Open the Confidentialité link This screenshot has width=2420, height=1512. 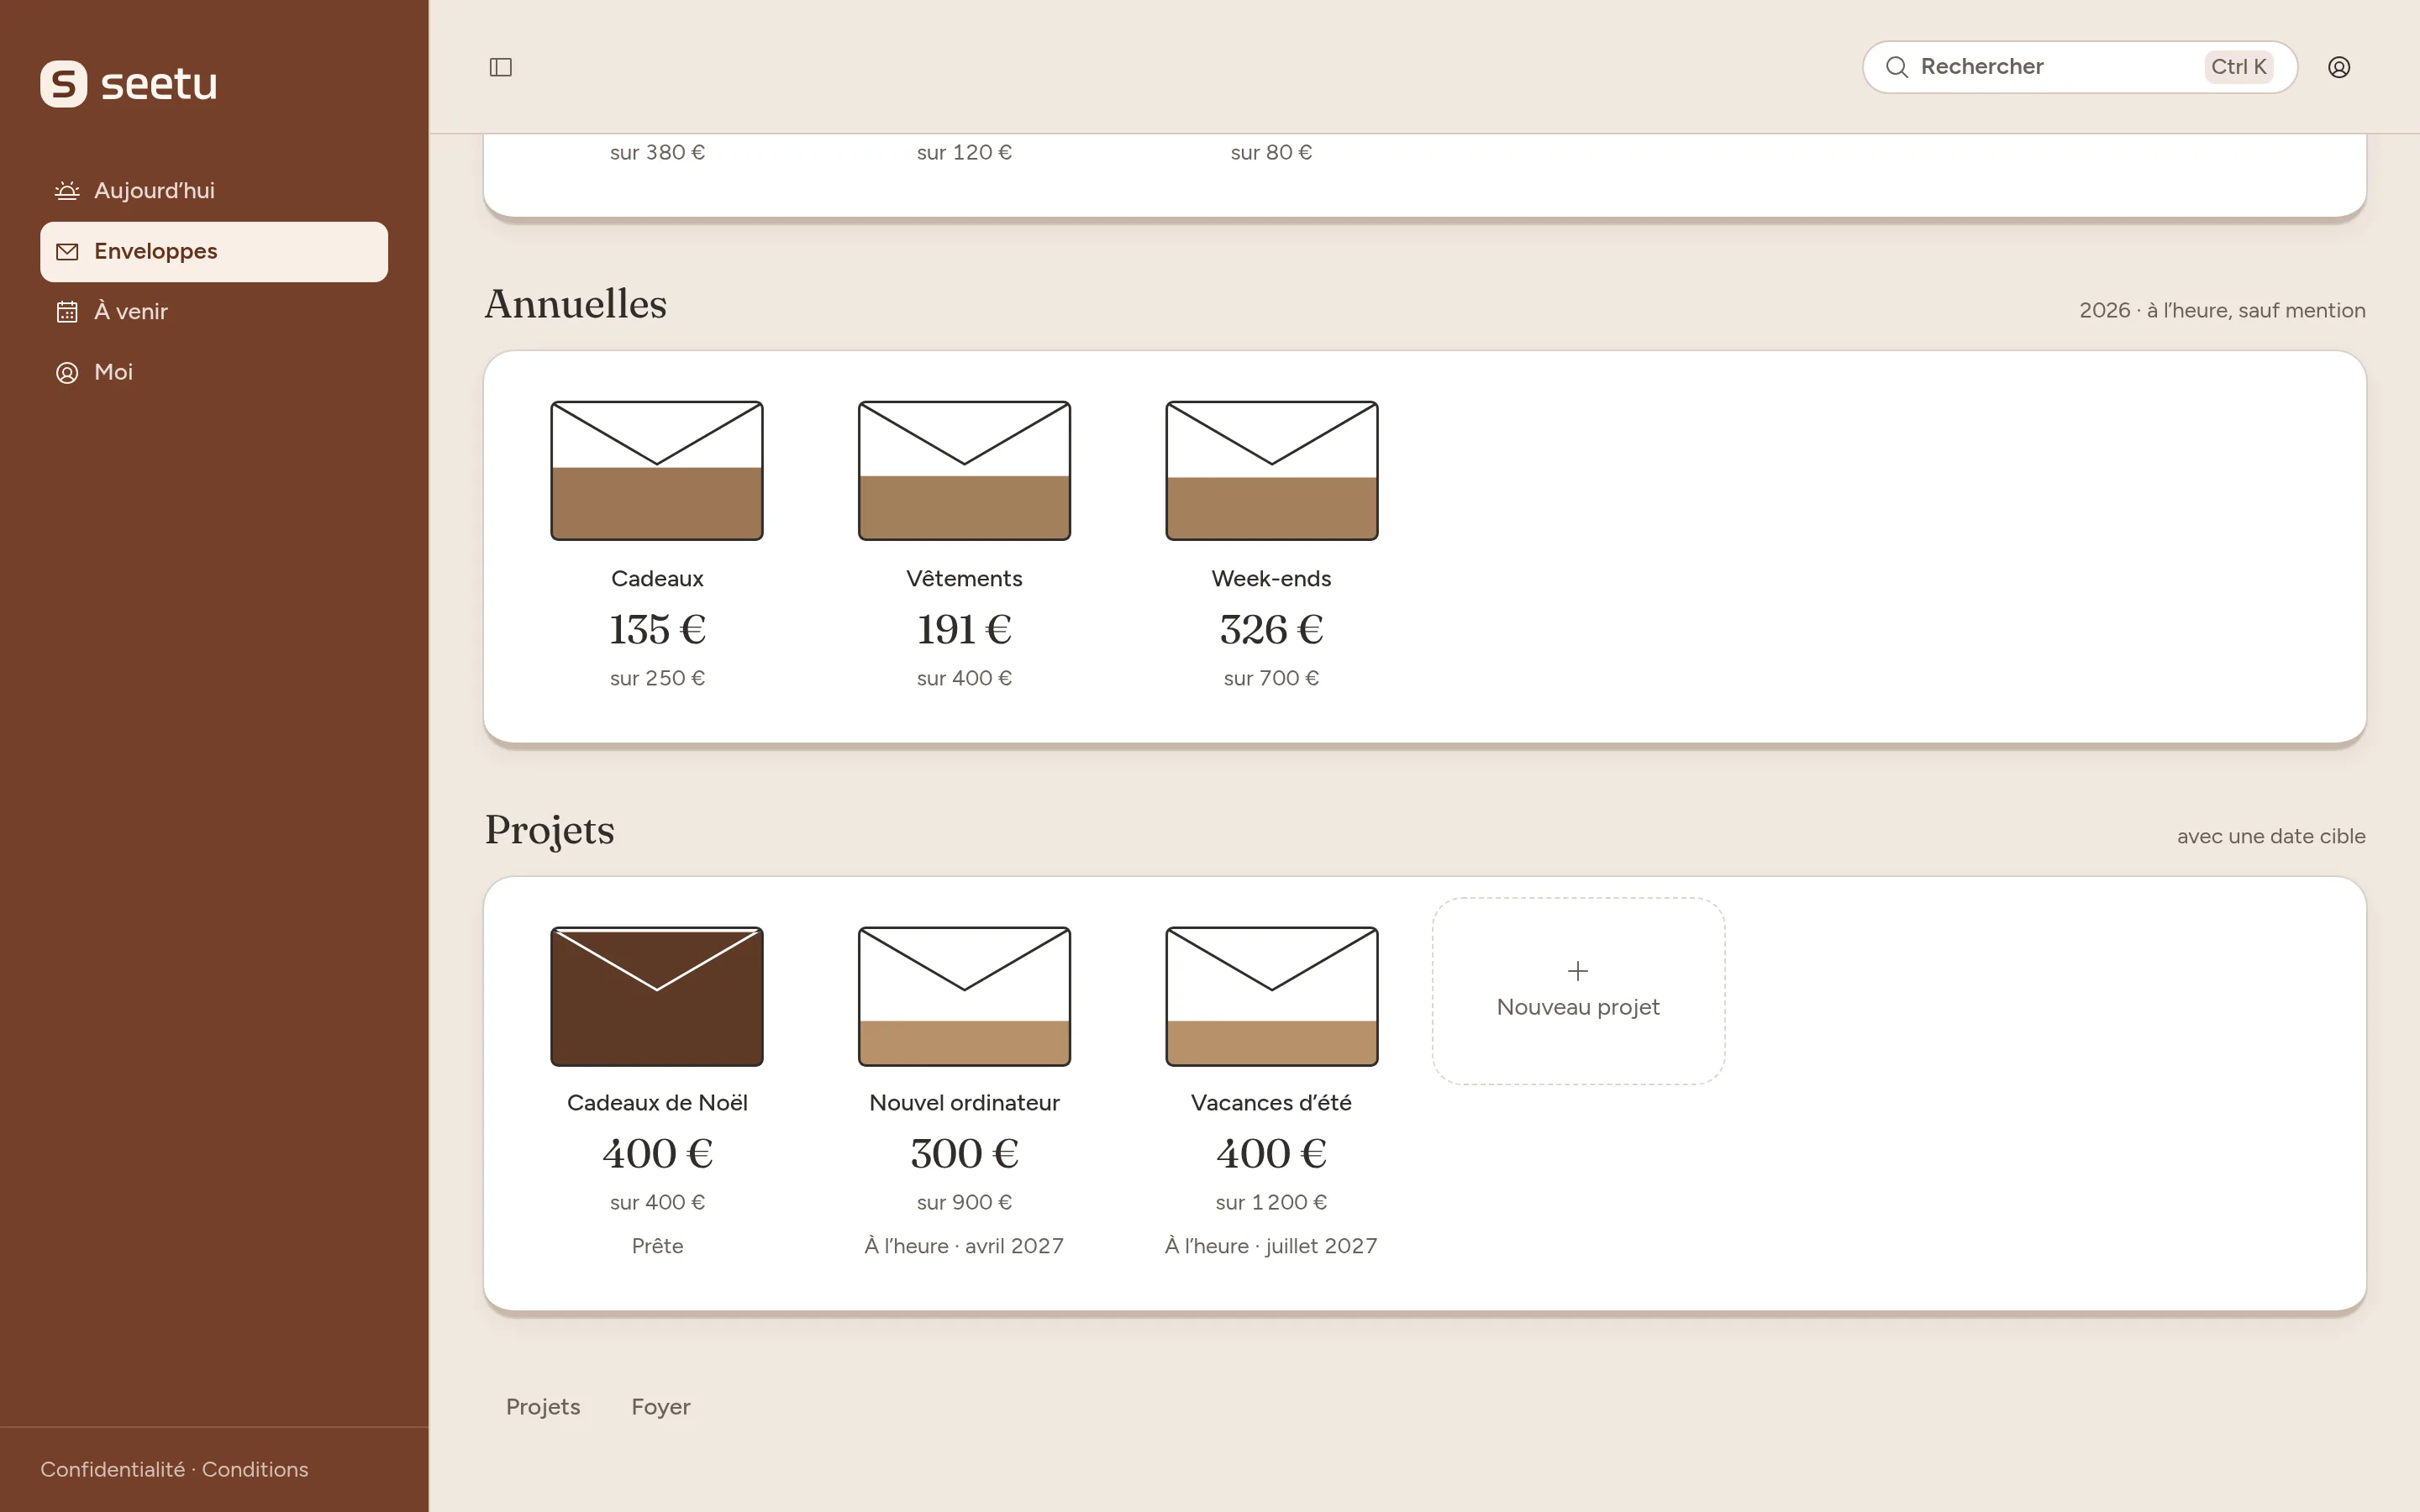(x=112, y=1469)
